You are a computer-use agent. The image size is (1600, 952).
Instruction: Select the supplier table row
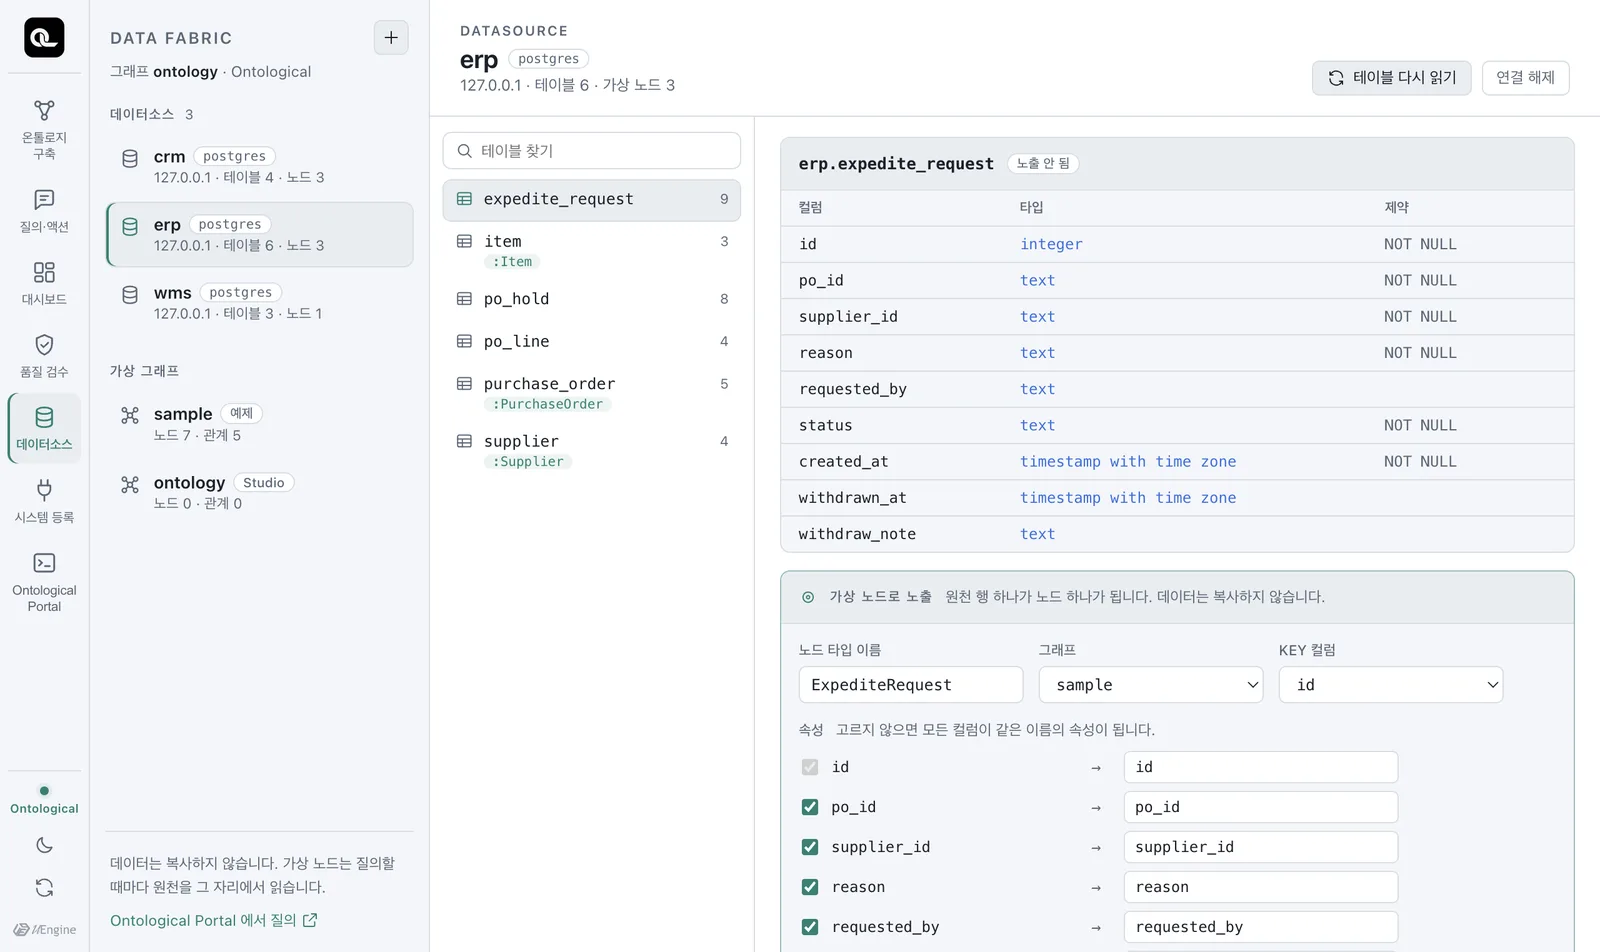pyautogui.click(x=592, y=450)
